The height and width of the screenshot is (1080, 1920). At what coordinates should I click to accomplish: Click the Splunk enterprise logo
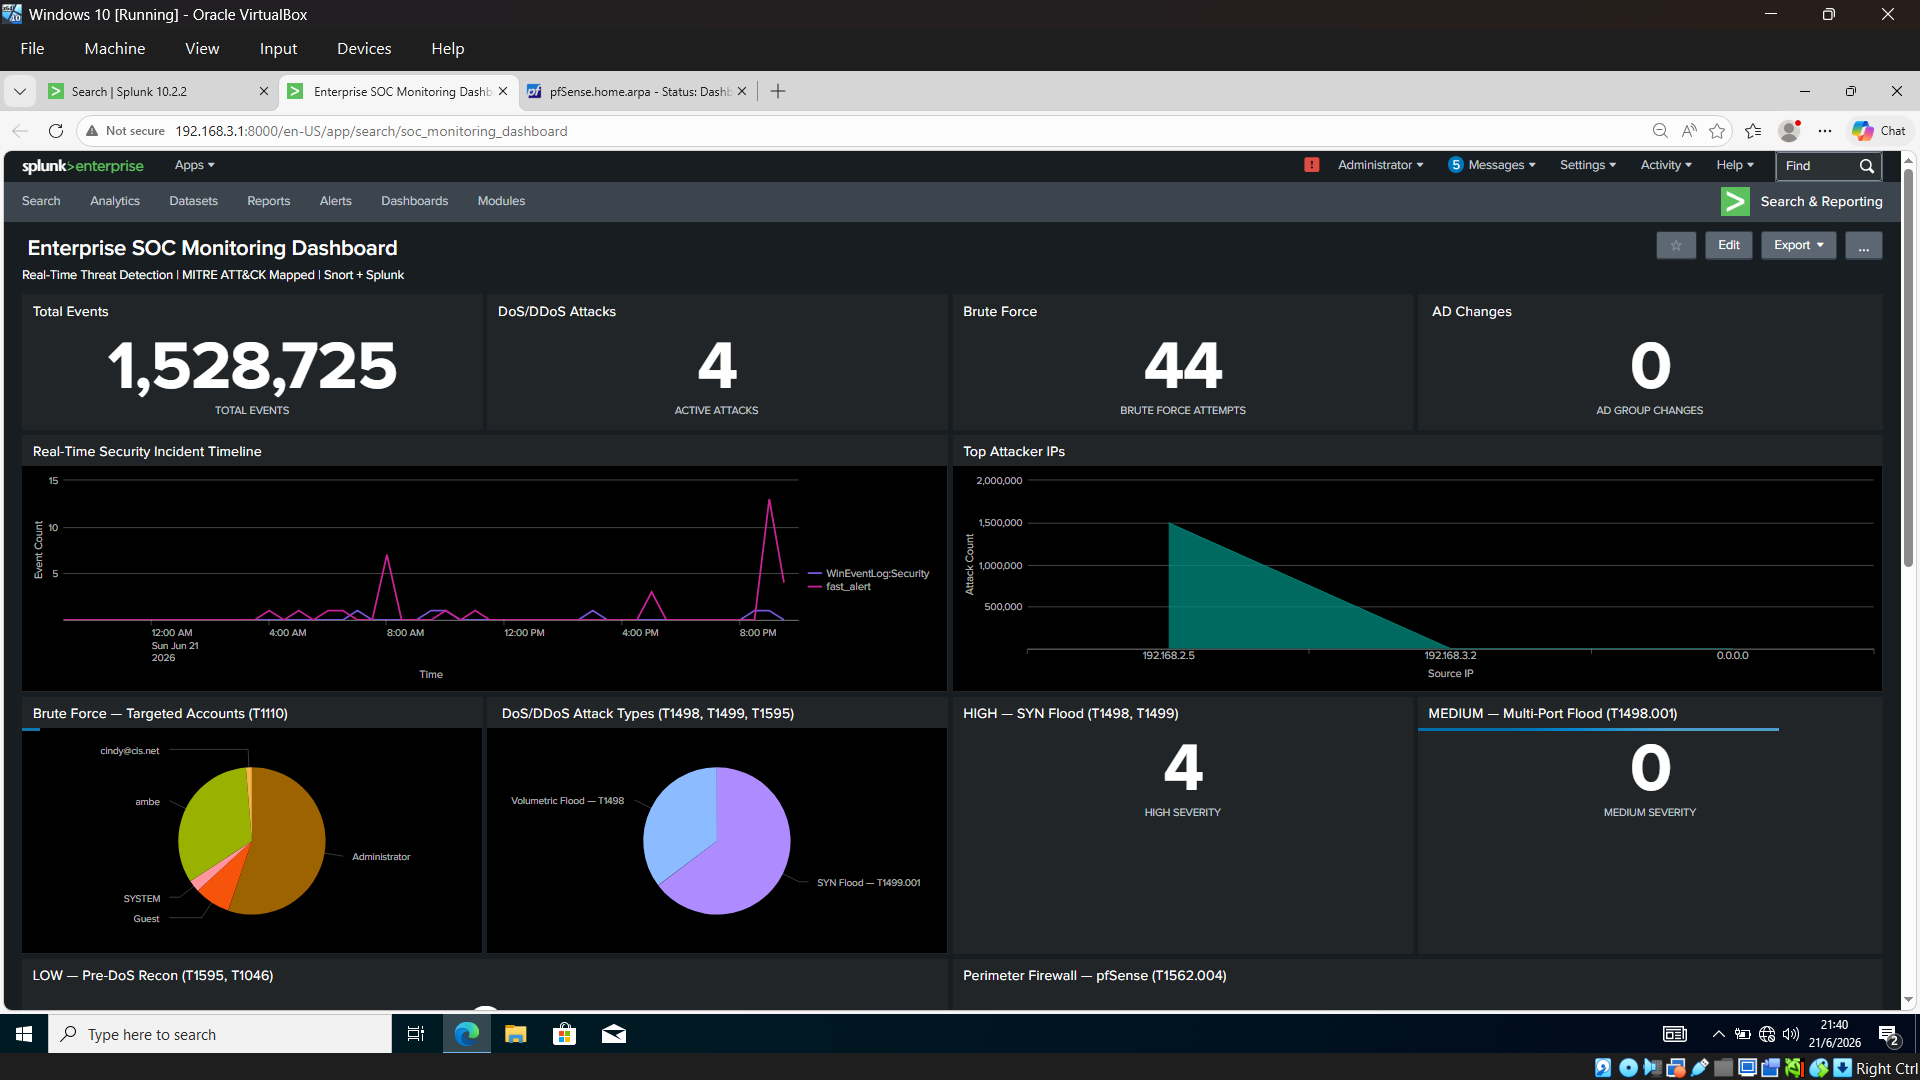83,166
